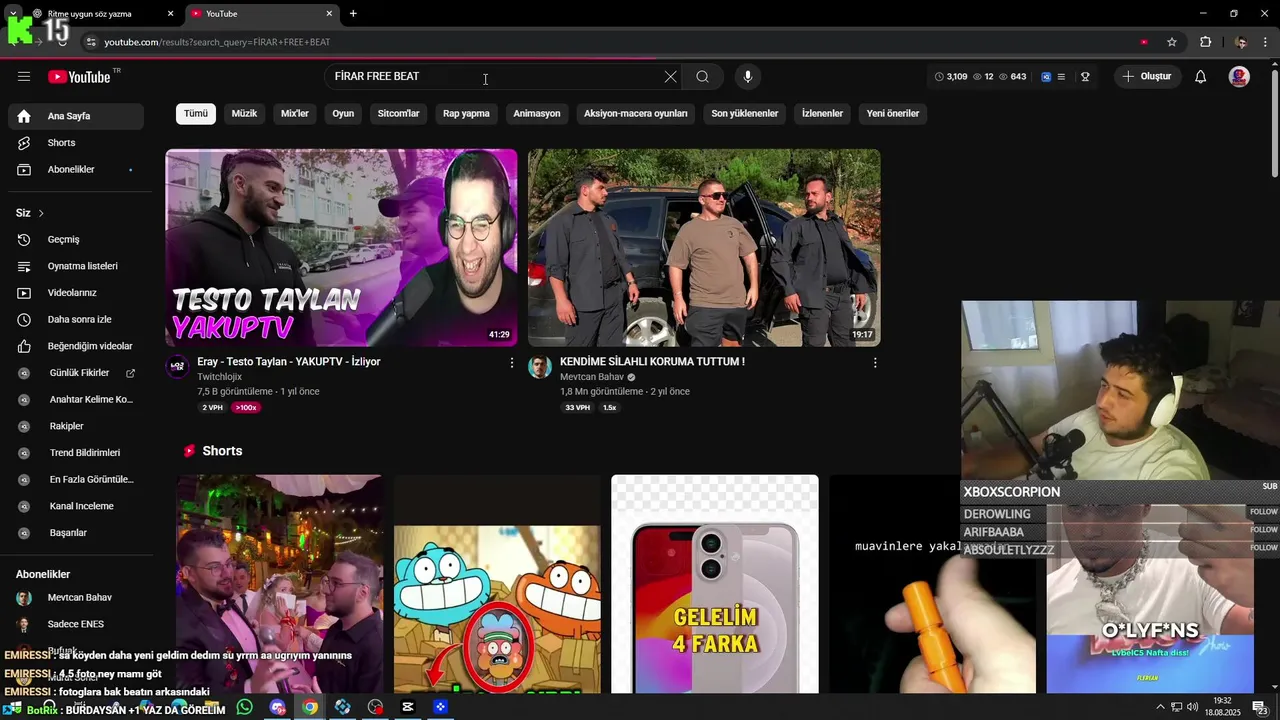Select Aksiyon-macera oyunları chip
1280x720 pixels.
click(636, 114)
